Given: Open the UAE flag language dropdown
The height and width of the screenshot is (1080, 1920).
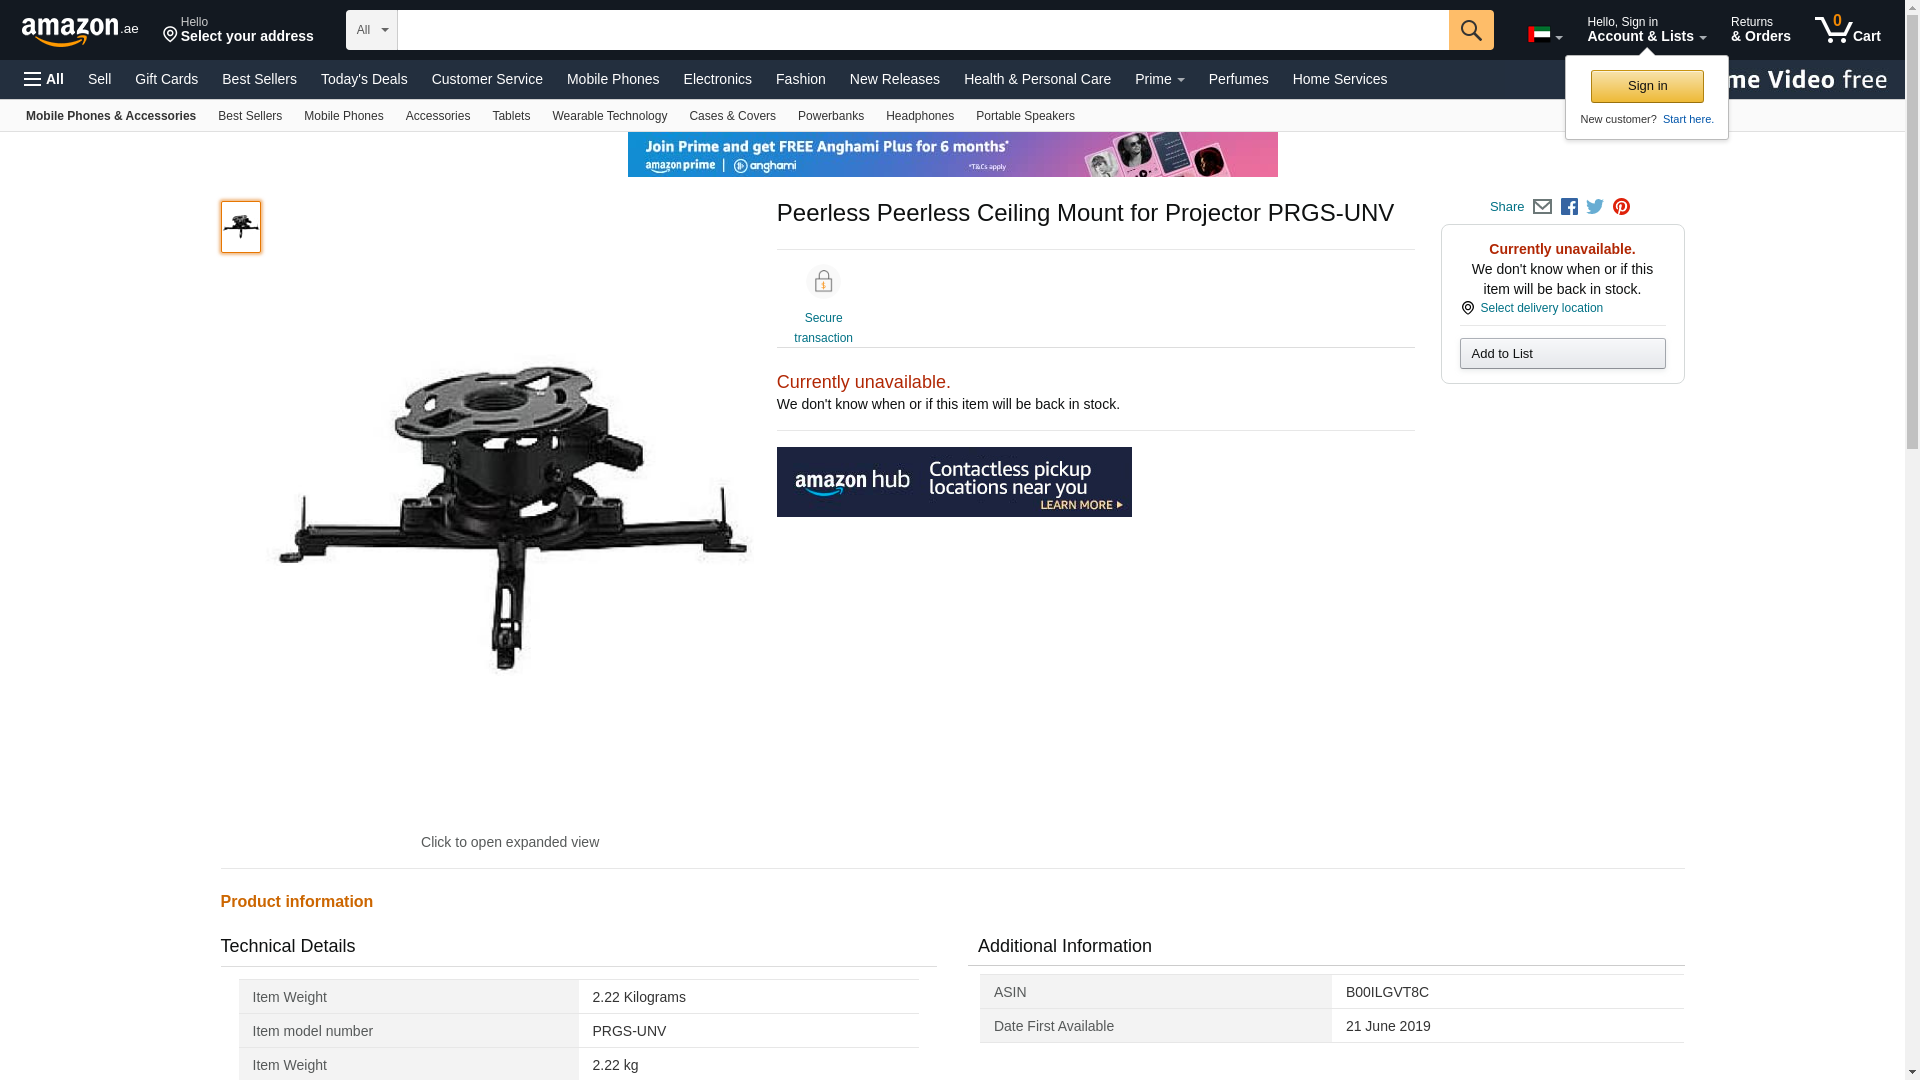Looking at the screenshot, I should [x=1544, y=35].
